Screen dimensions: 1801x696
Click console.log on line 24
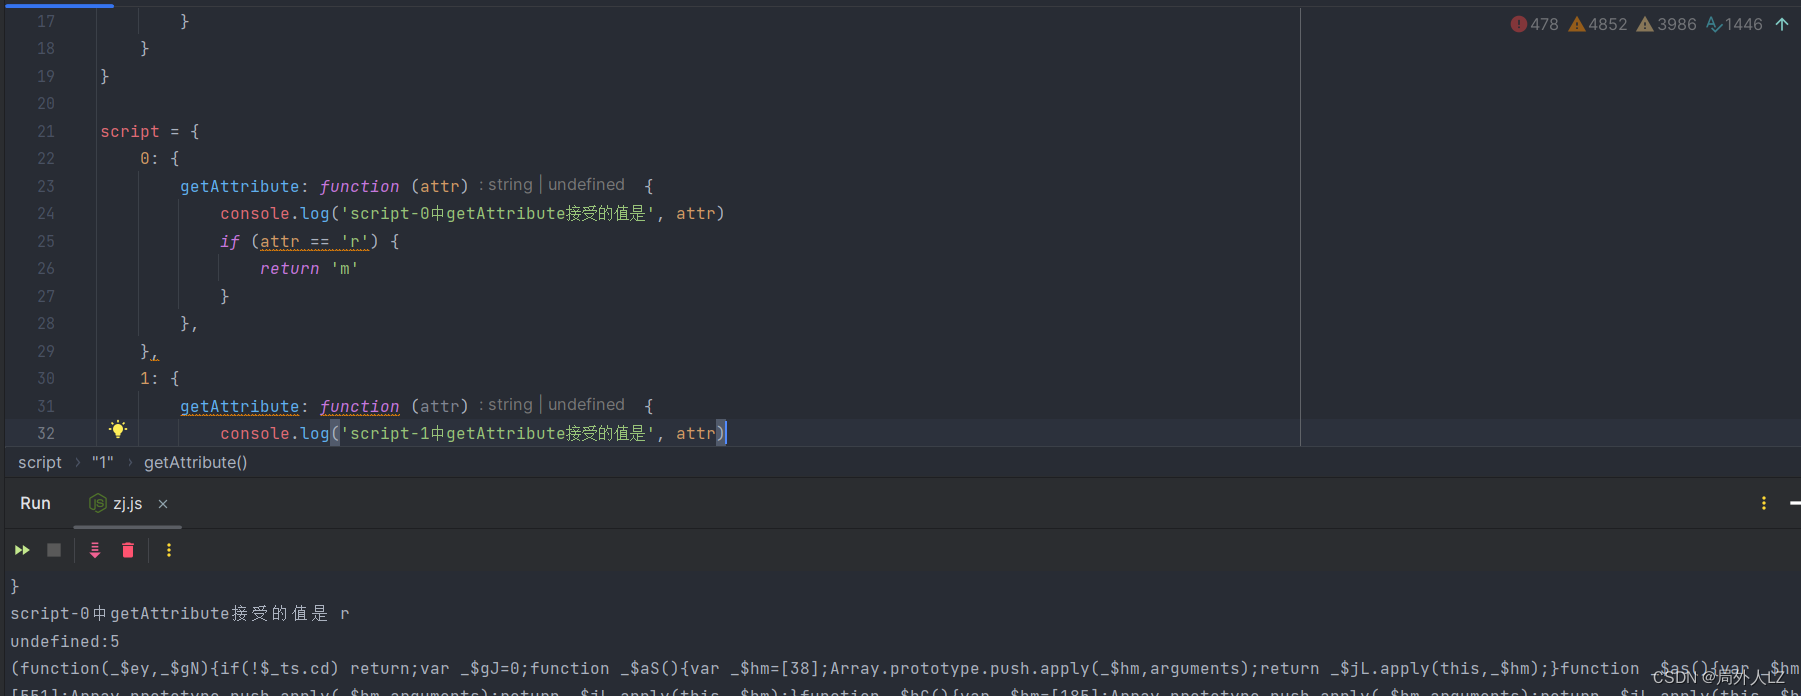tap(275, 213)
